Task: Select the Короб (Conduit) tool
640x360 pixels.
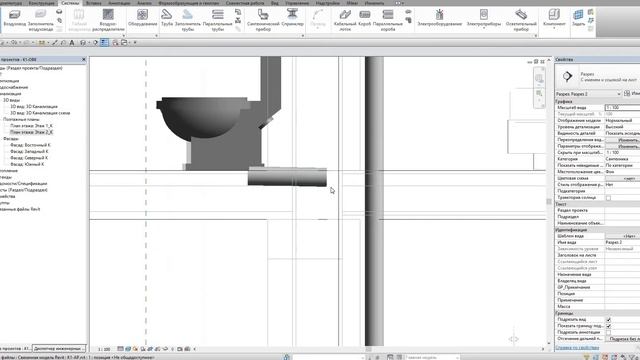Action: pos(364,18)
